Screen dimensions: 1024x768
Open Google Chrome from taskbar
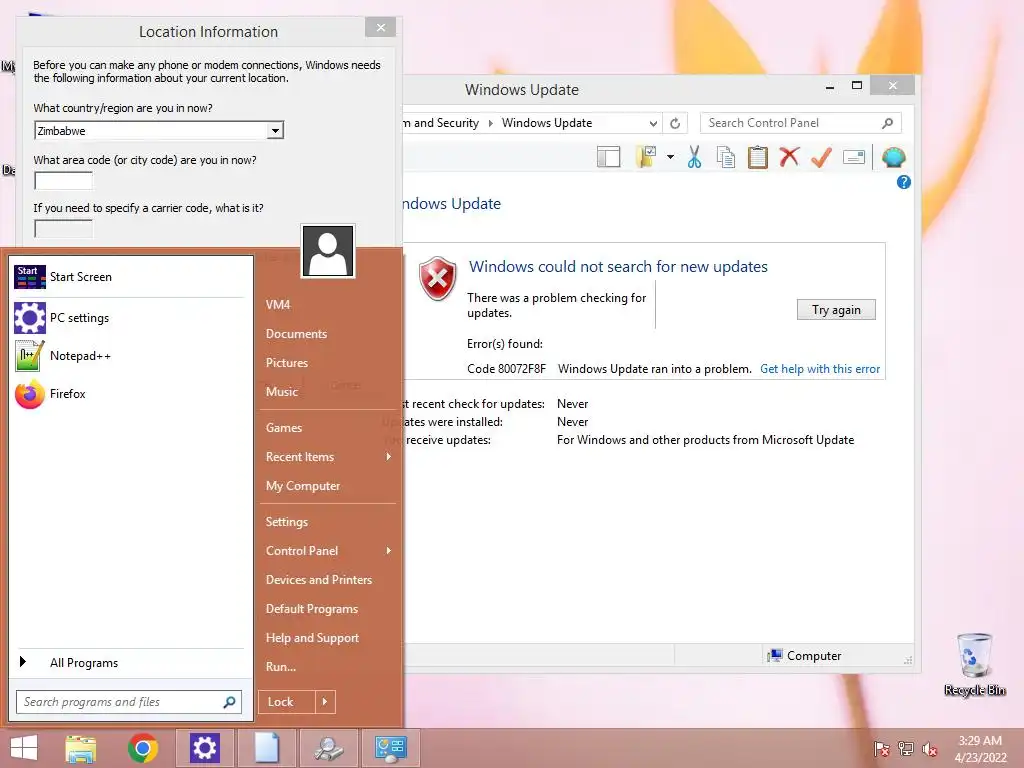(143, 748)
